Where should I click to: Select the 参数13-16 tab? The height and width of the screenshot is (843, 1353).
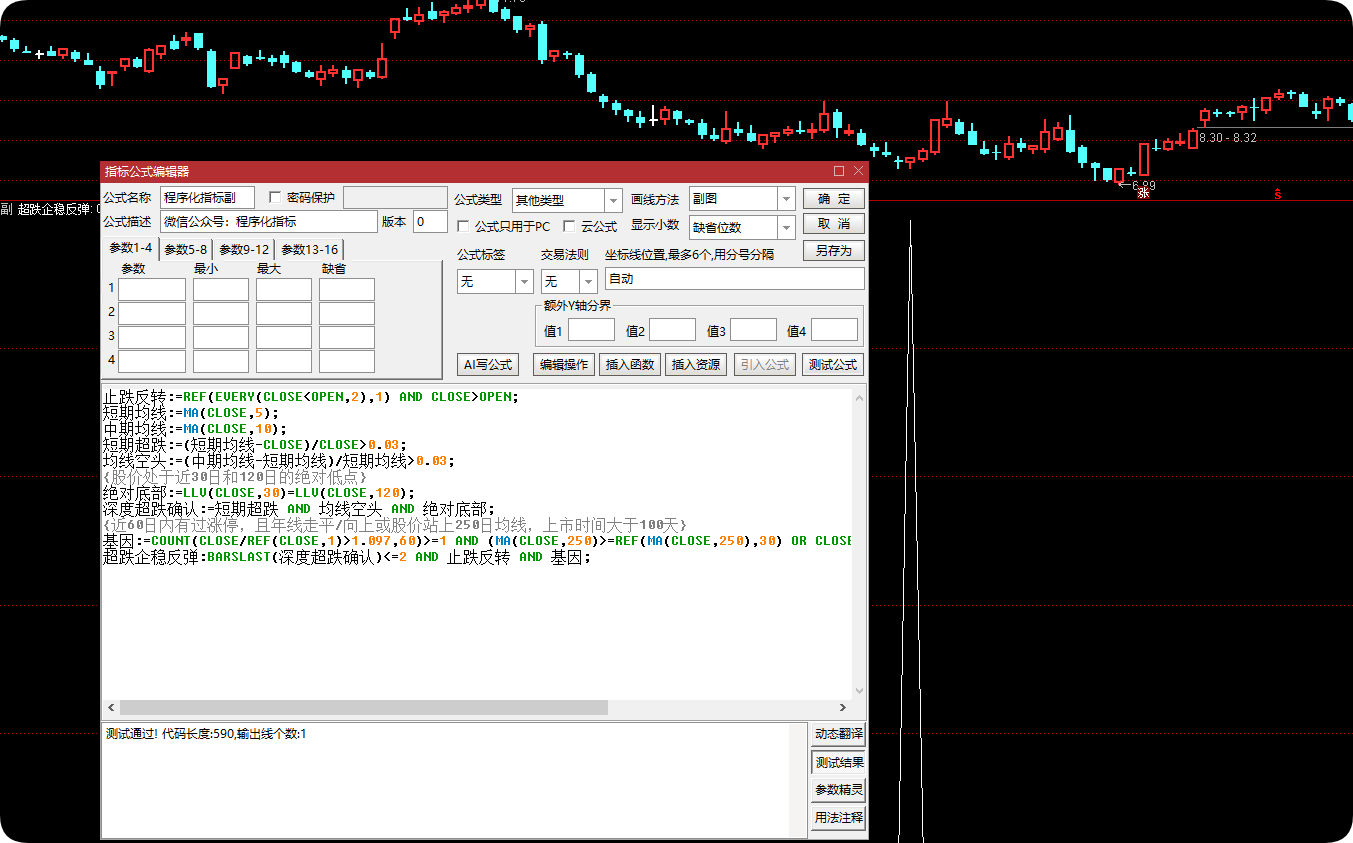click(x=309, y=249)
